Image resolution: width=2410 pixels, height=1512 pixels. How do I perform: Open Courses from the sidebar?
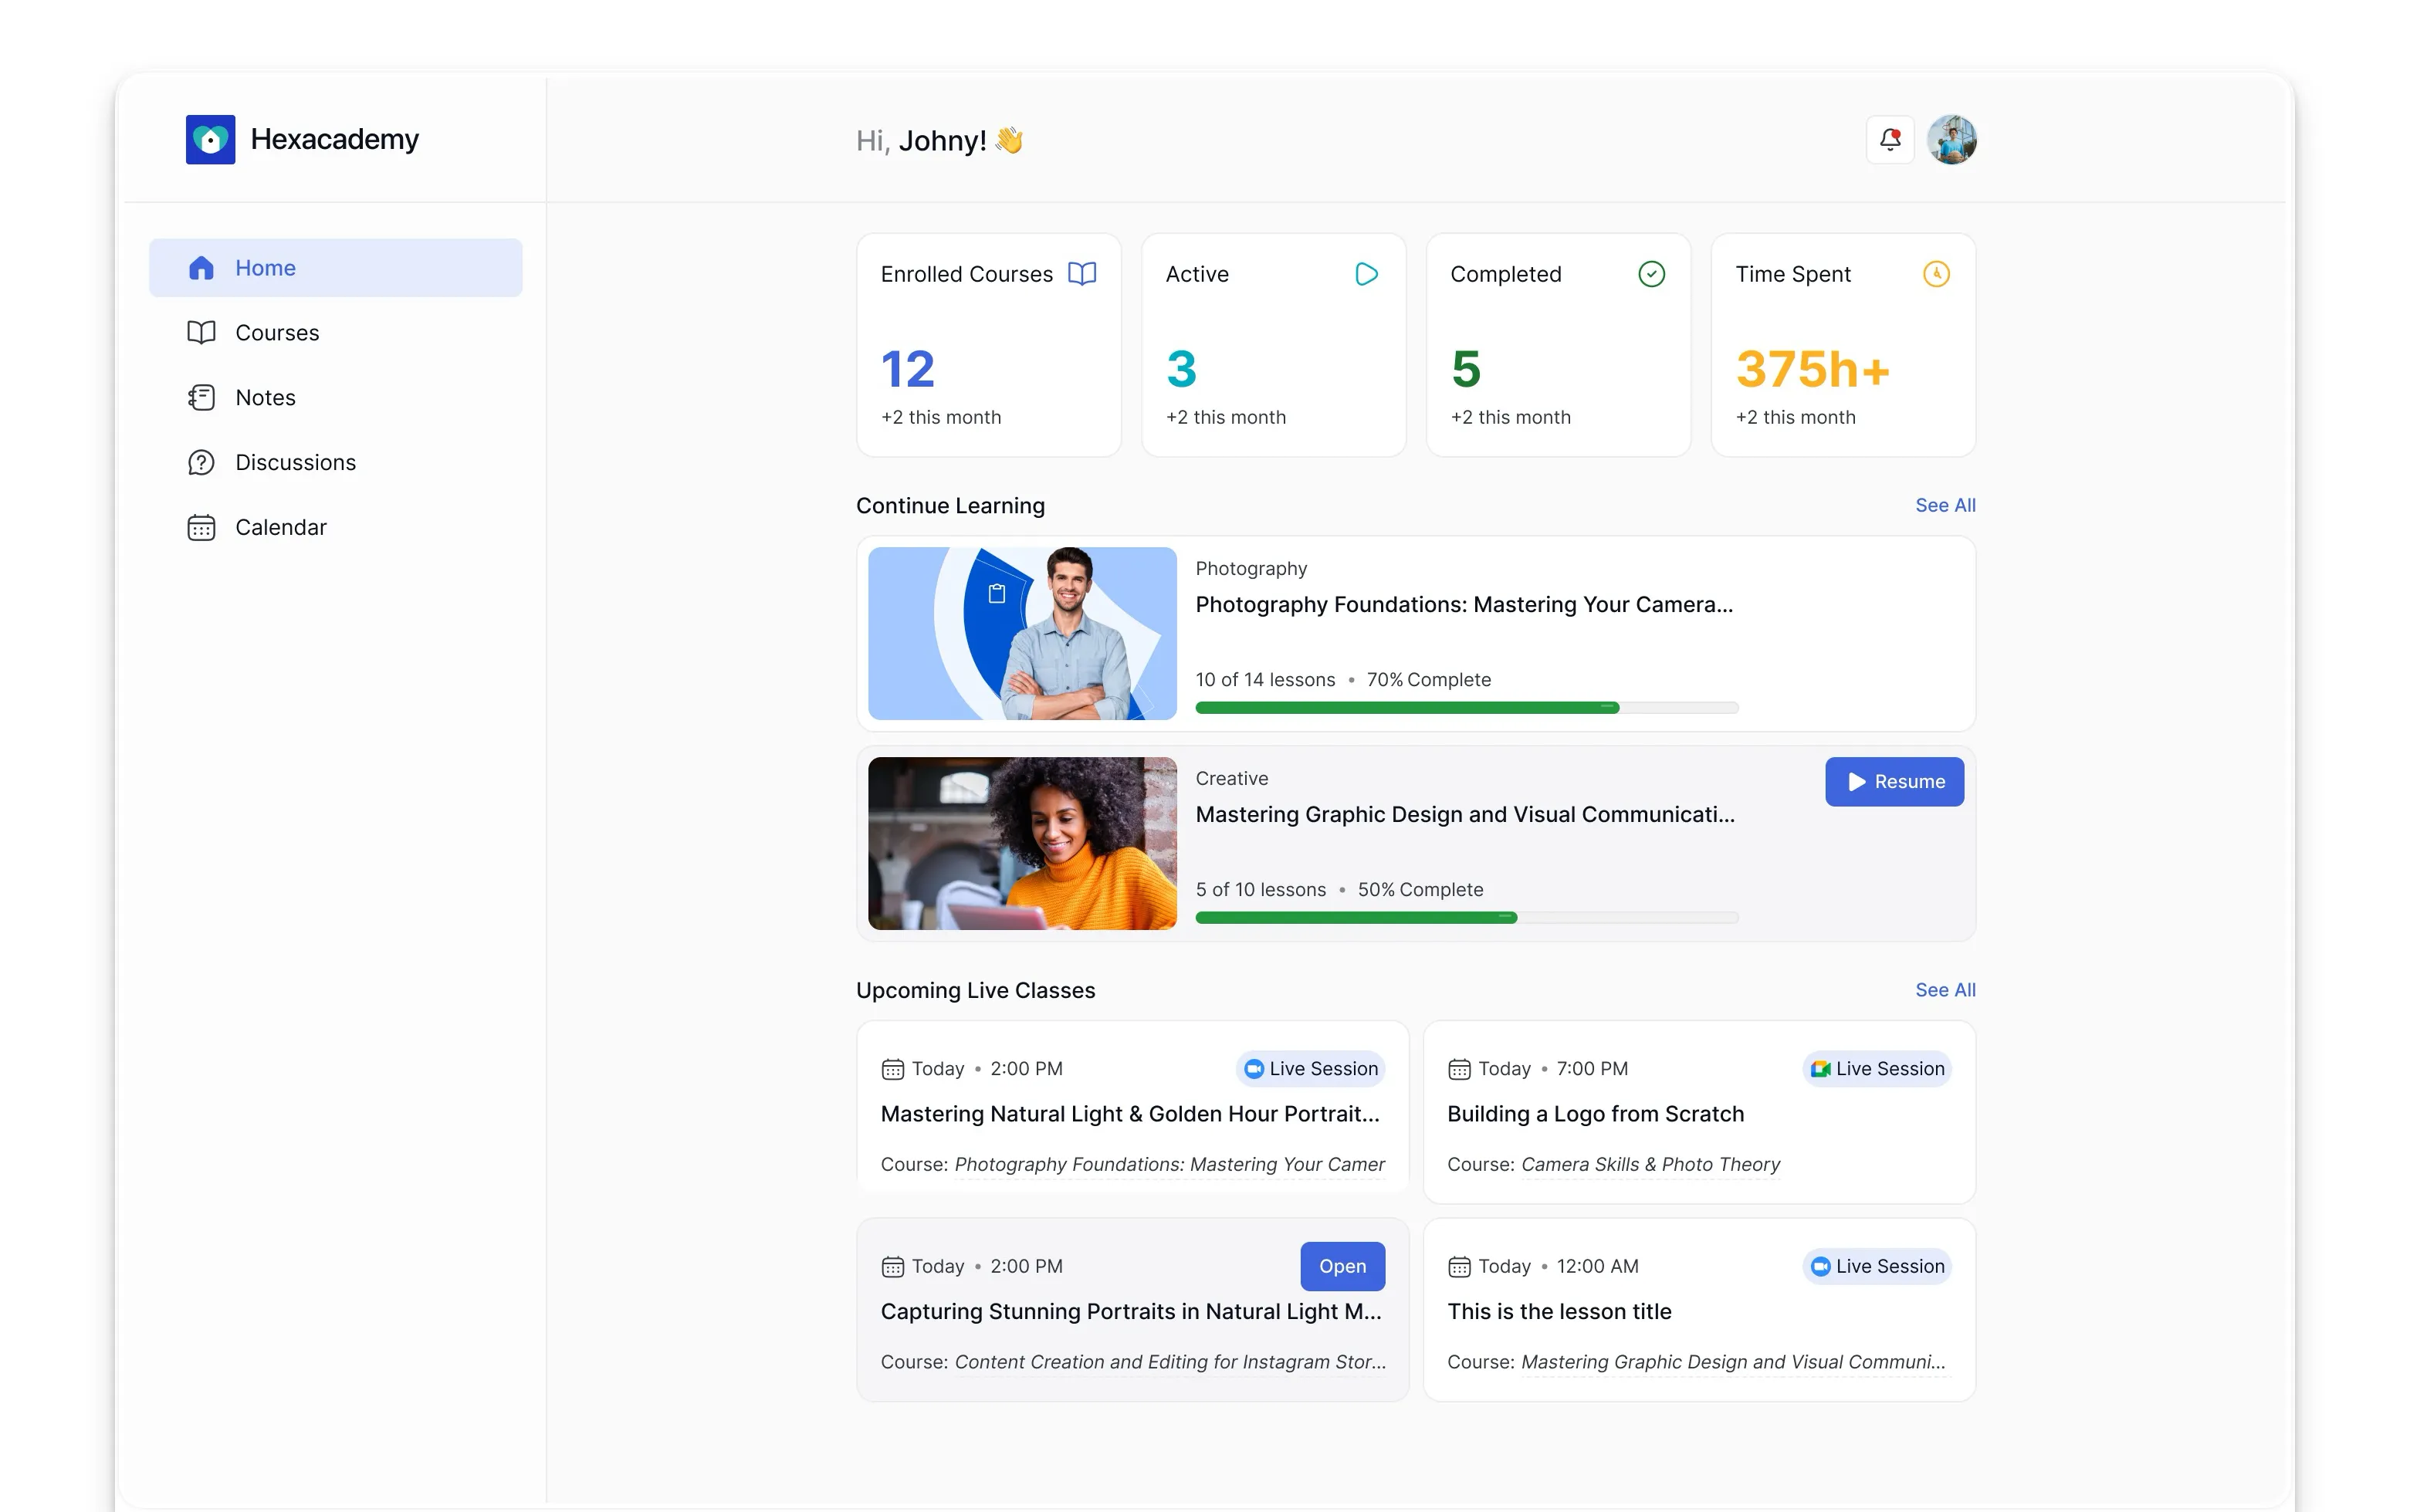pyautogui.click(x=335, y=333)
